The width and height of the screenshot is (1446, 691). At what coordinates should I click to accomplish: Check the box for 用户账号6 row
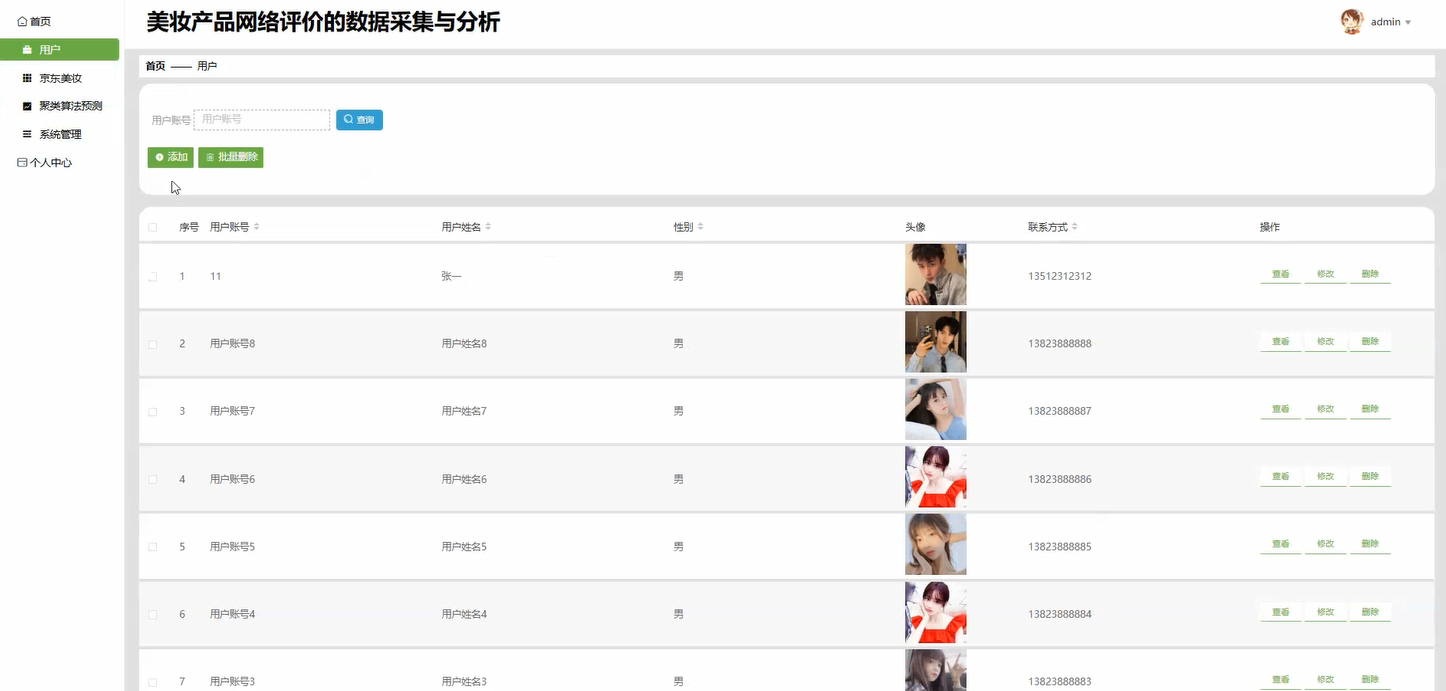(x=153, y=479)
